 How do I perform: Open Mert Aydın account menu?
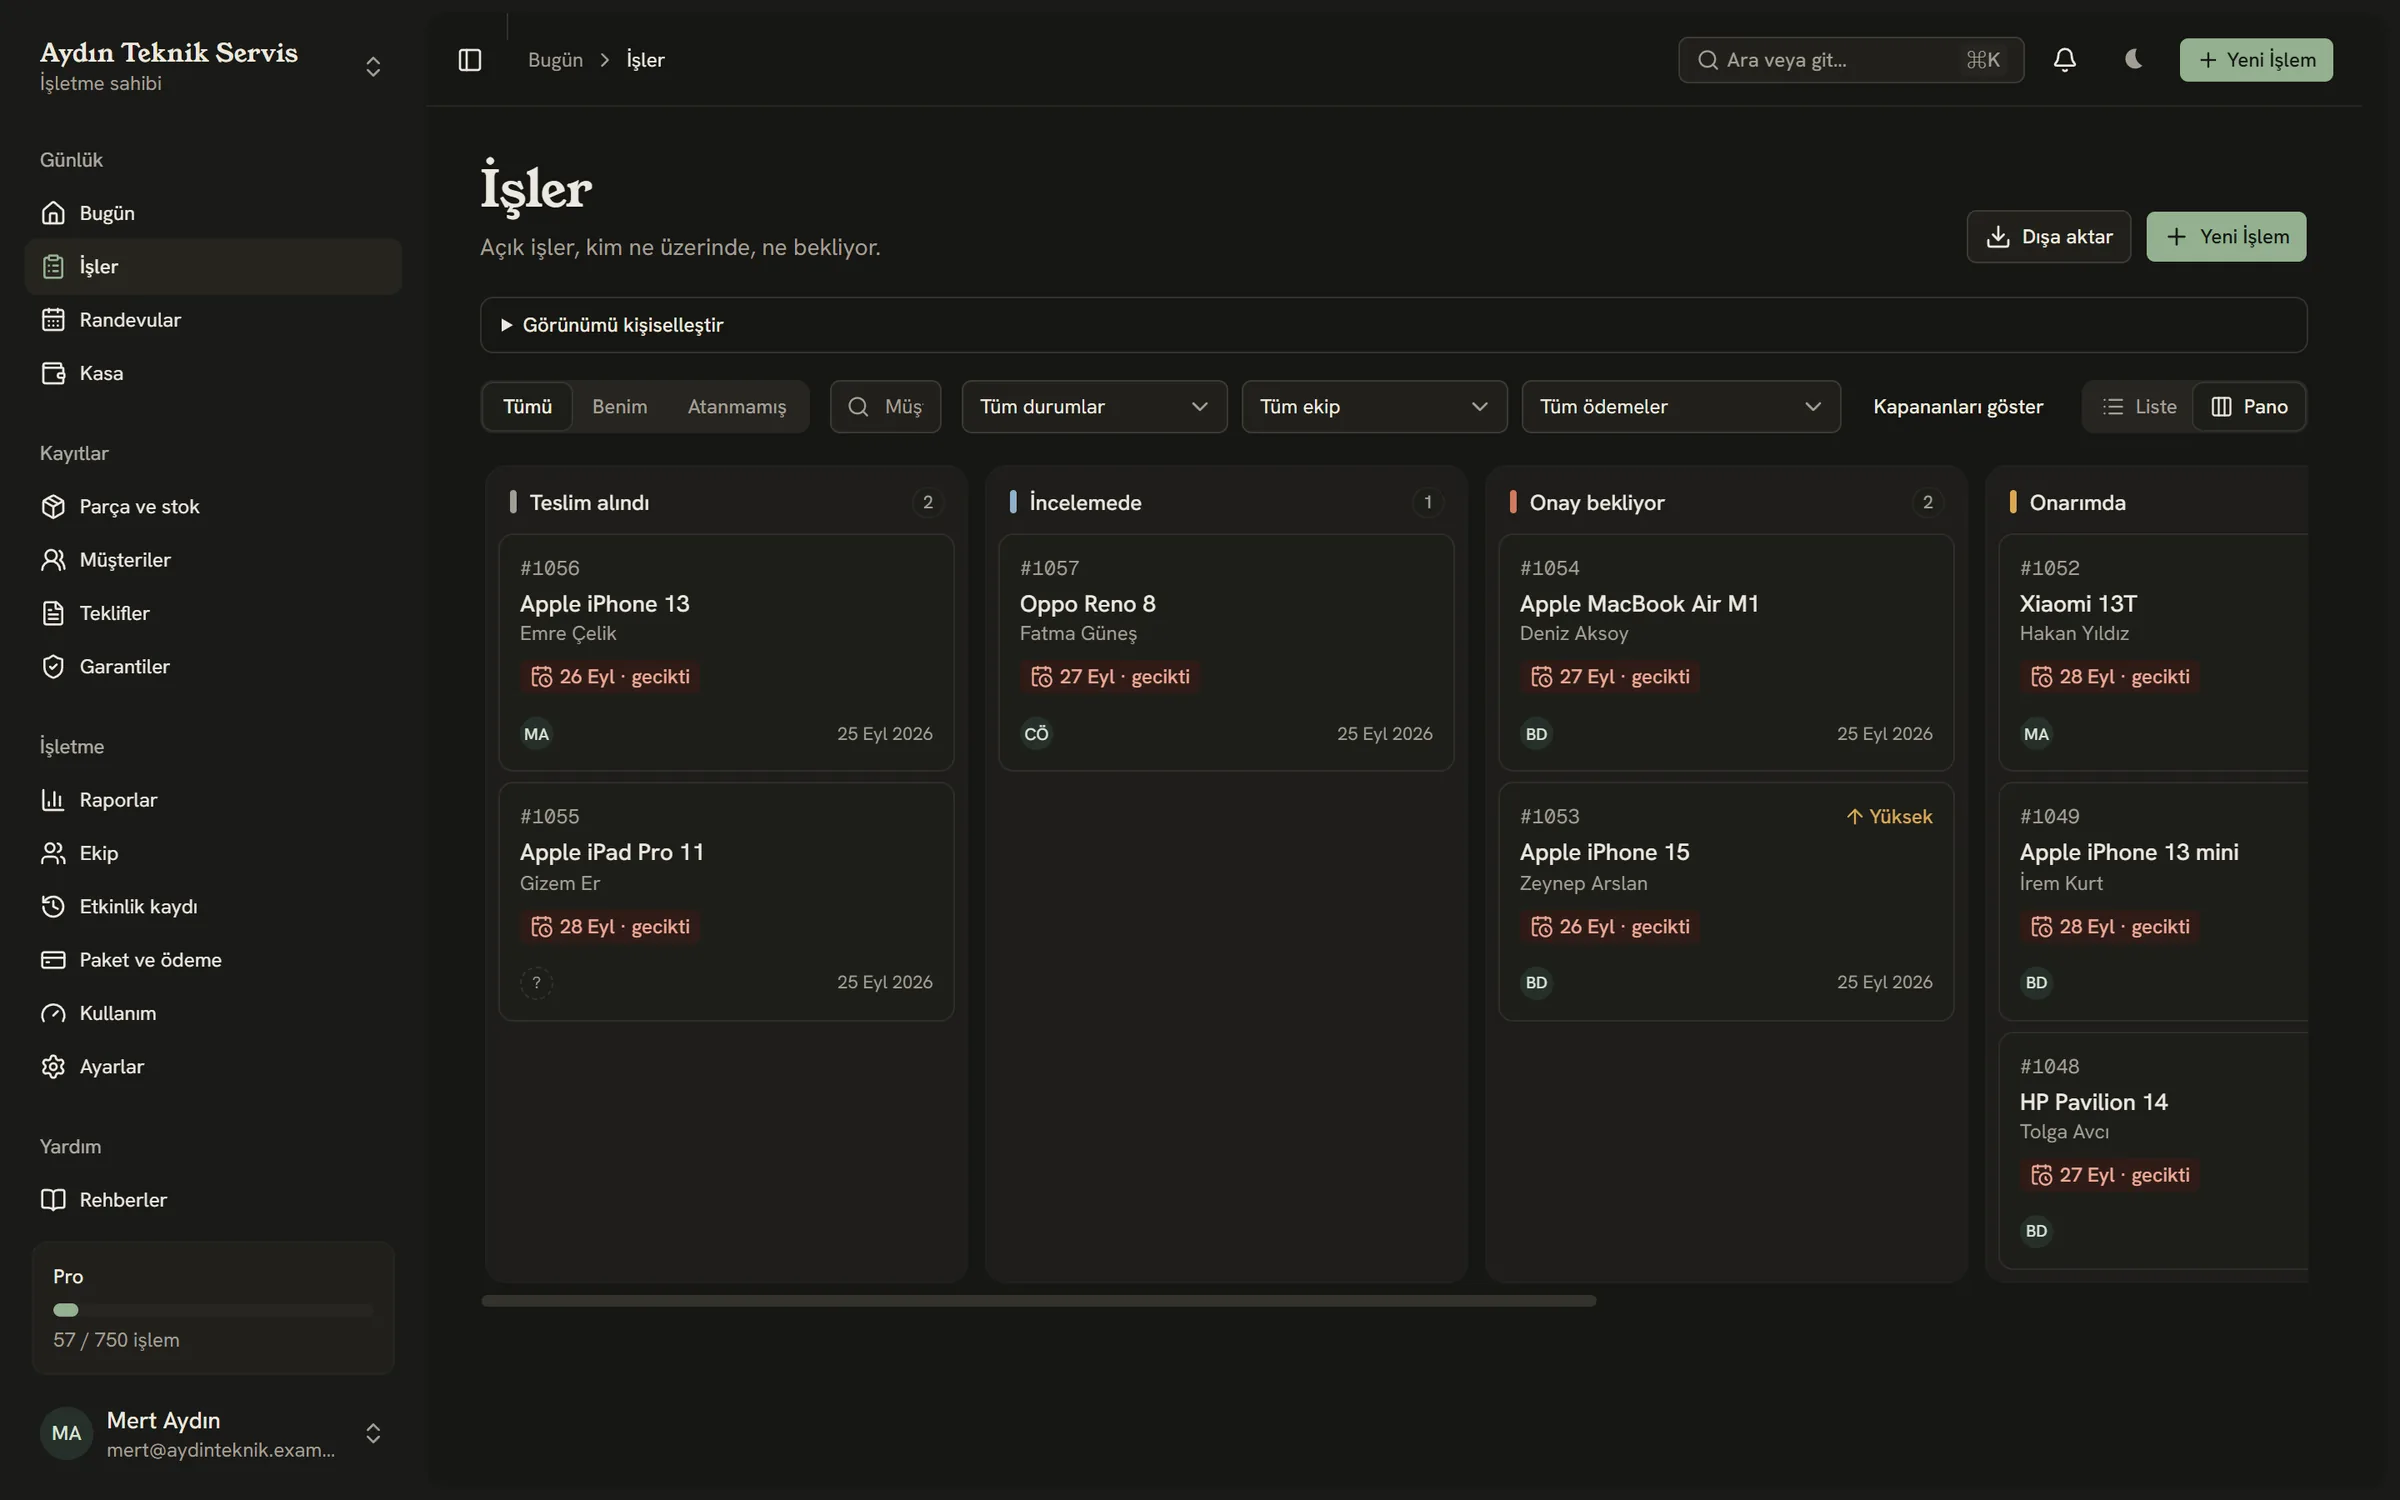point(213,1433)
